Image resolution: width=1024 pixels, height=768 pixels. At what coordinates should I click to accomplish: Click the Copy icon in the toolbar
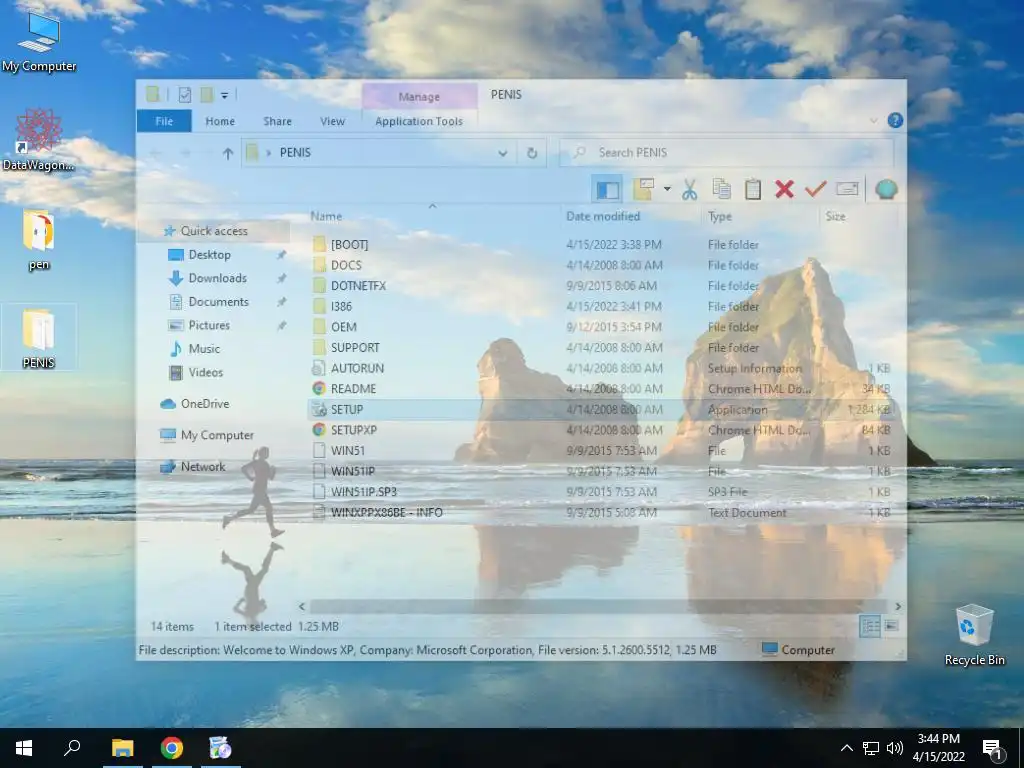(721, 189)
